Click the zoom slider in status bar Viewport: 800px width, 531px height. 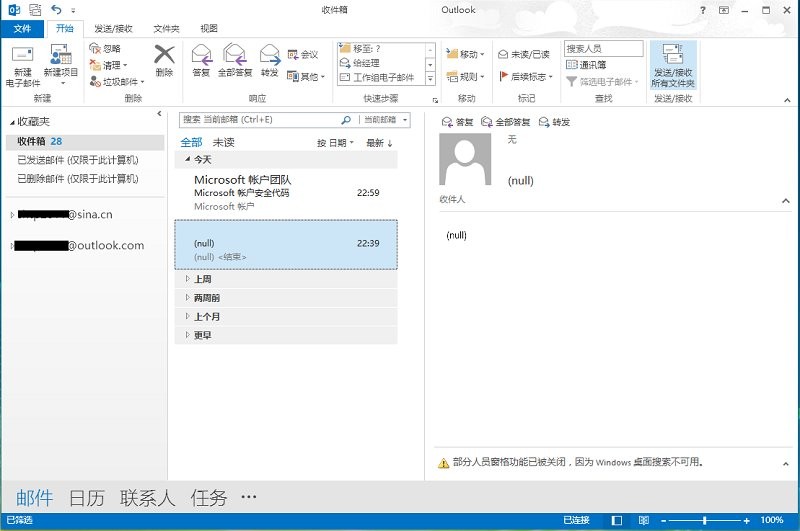coord(705,521)
